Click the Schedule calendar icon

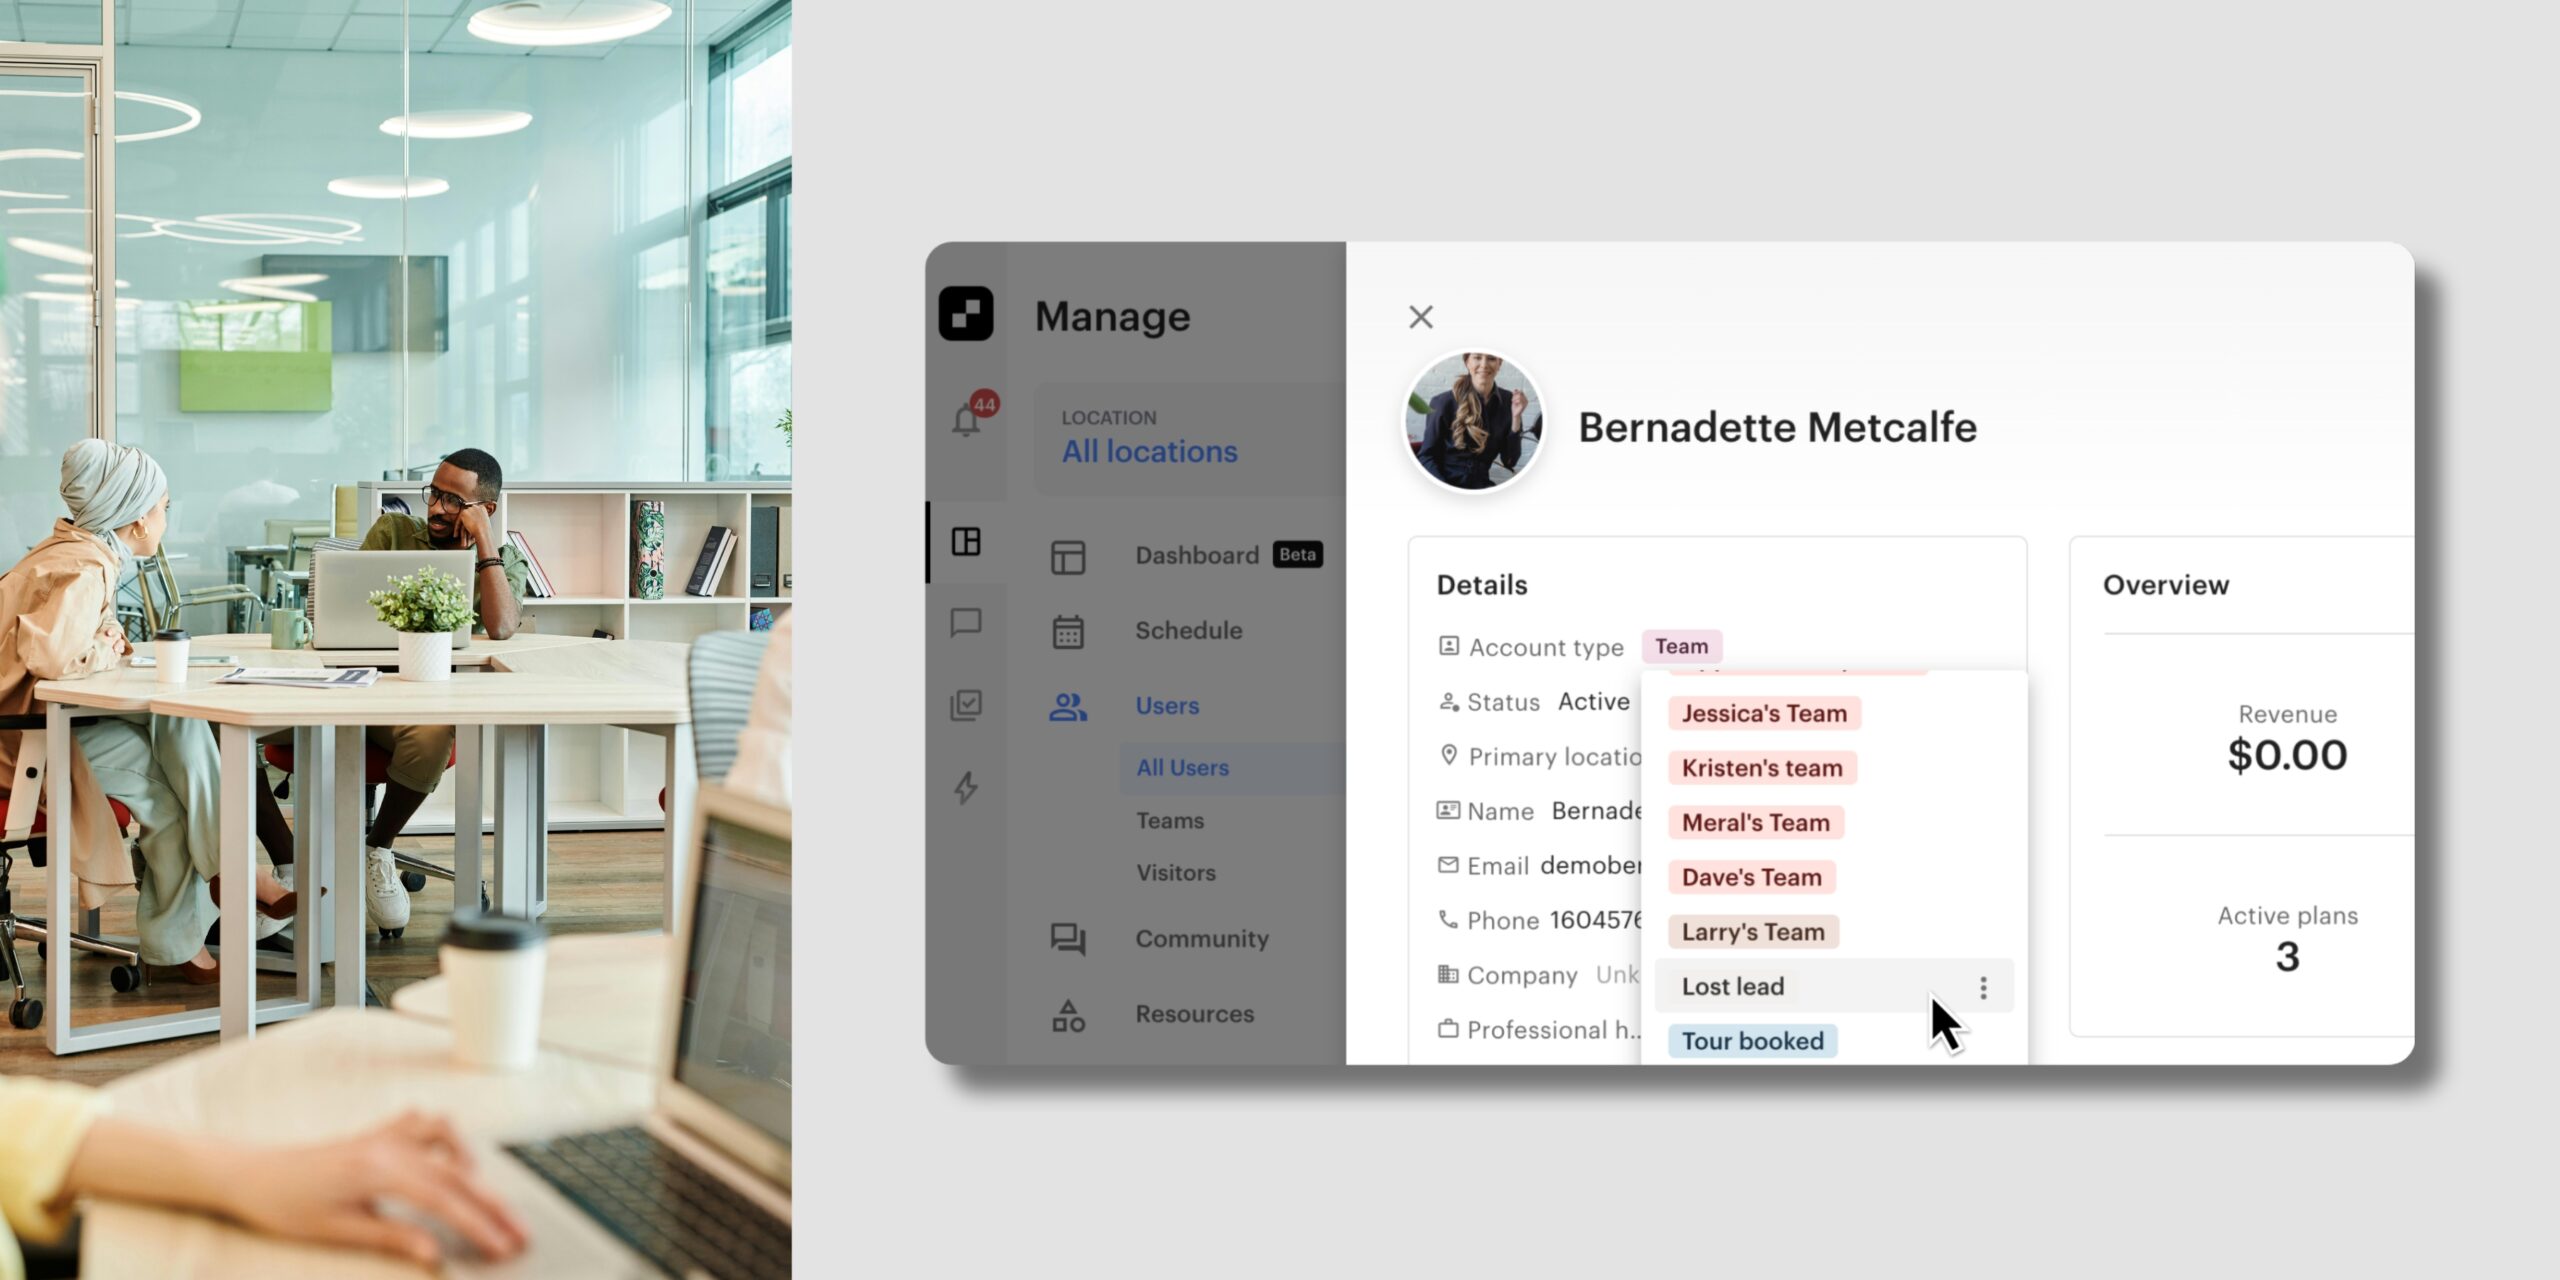pyautogui.click(x=1068, y=632)
